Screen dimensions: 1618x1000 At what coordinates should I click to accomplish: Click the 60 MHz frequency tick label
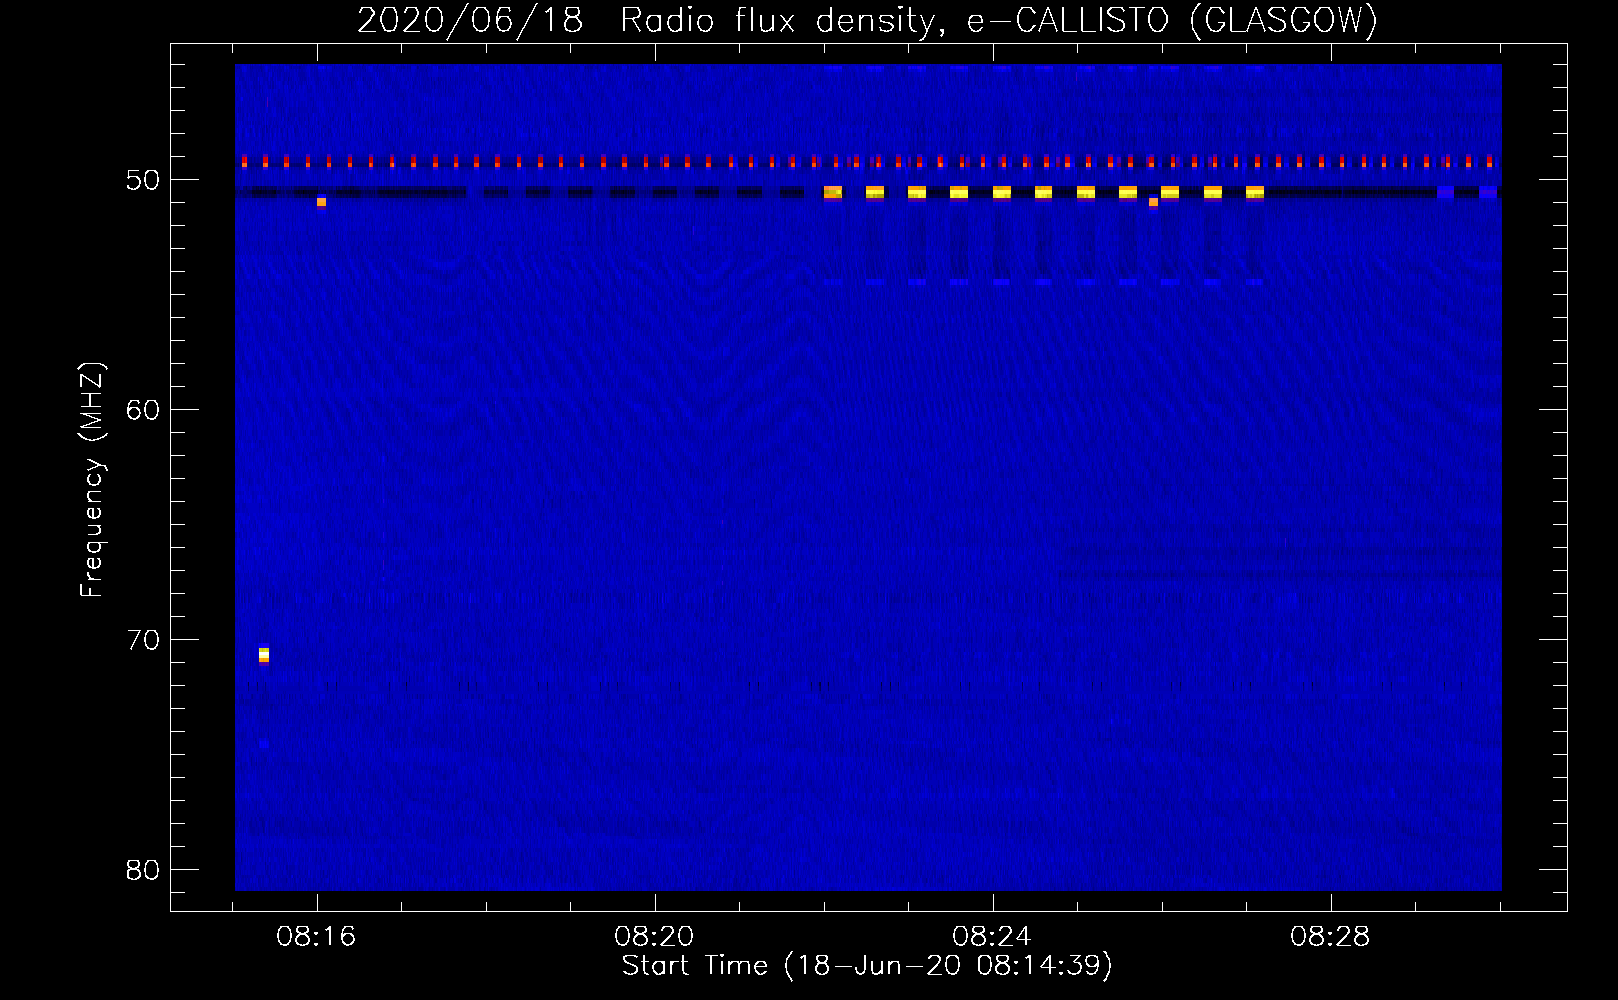click(x=143, y=410)
